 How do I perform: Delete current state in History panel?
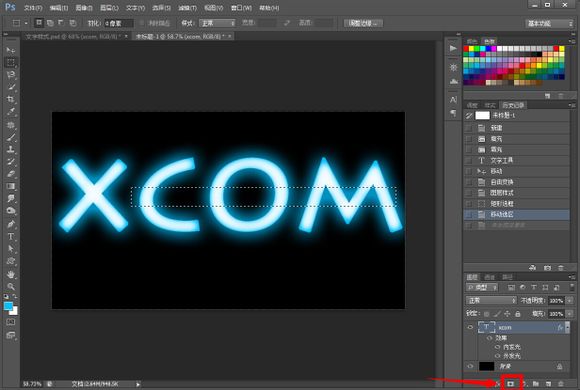point(561,268)
